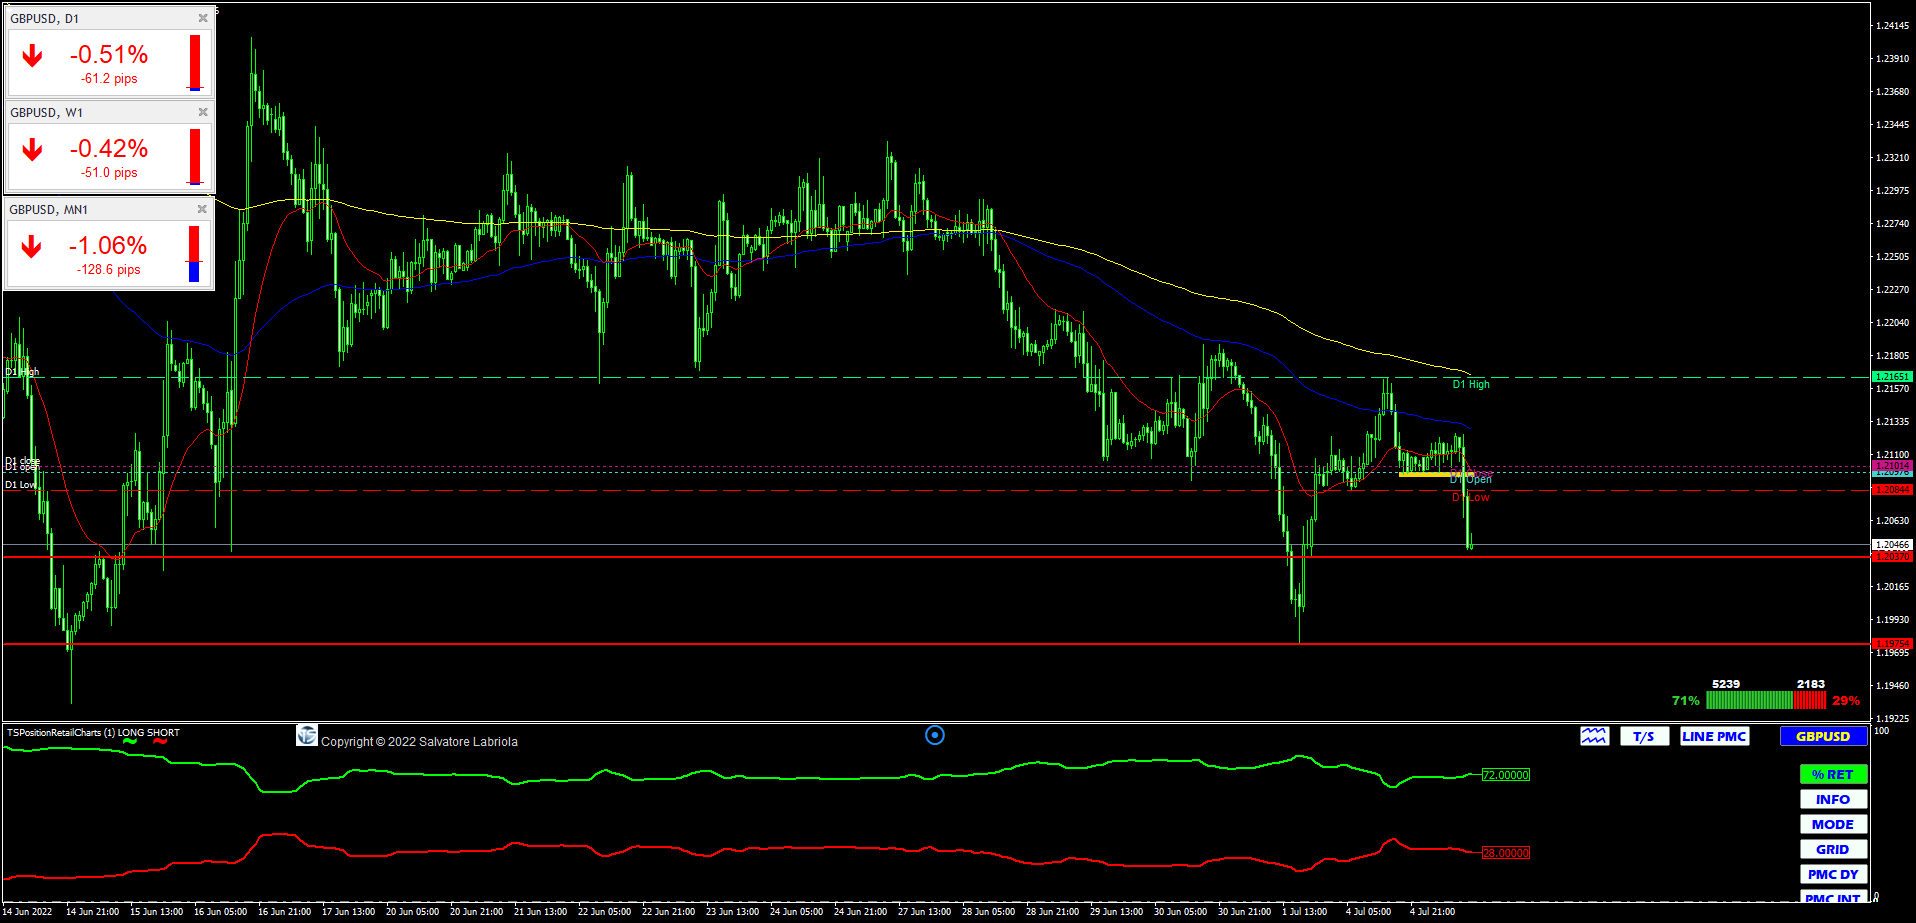
Task: Click the -1.06% value in MN1 panel
Action: [x=108, y=246]
